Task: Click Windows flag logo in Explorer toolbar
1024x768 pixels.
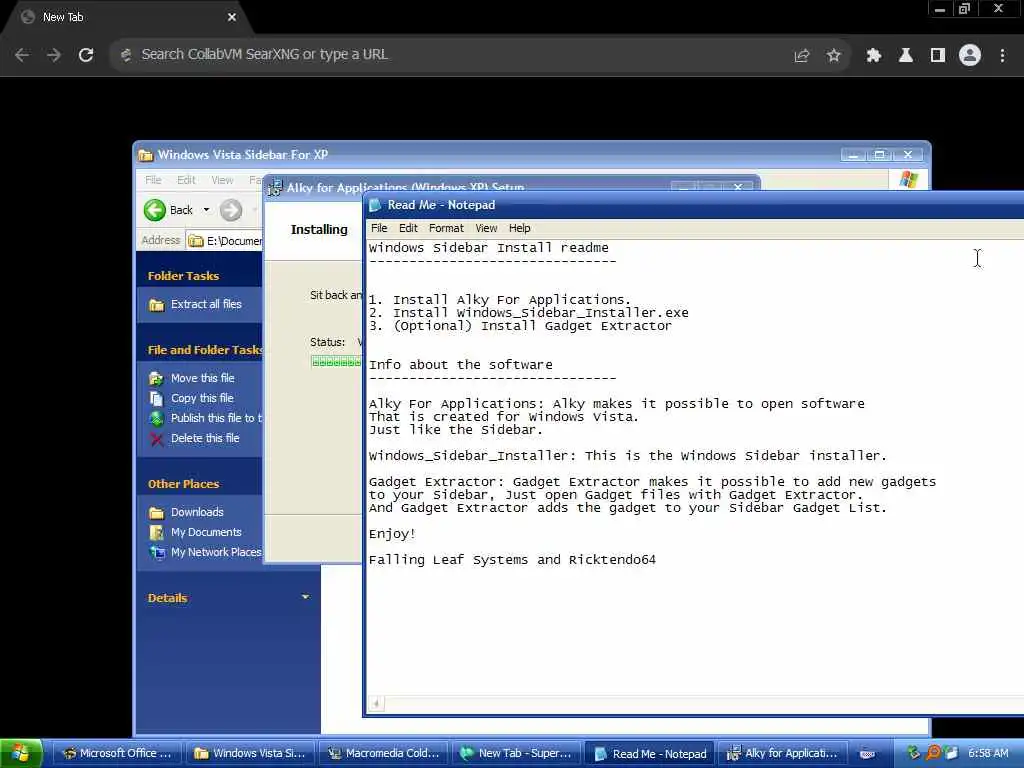Action: pos(908,179)
